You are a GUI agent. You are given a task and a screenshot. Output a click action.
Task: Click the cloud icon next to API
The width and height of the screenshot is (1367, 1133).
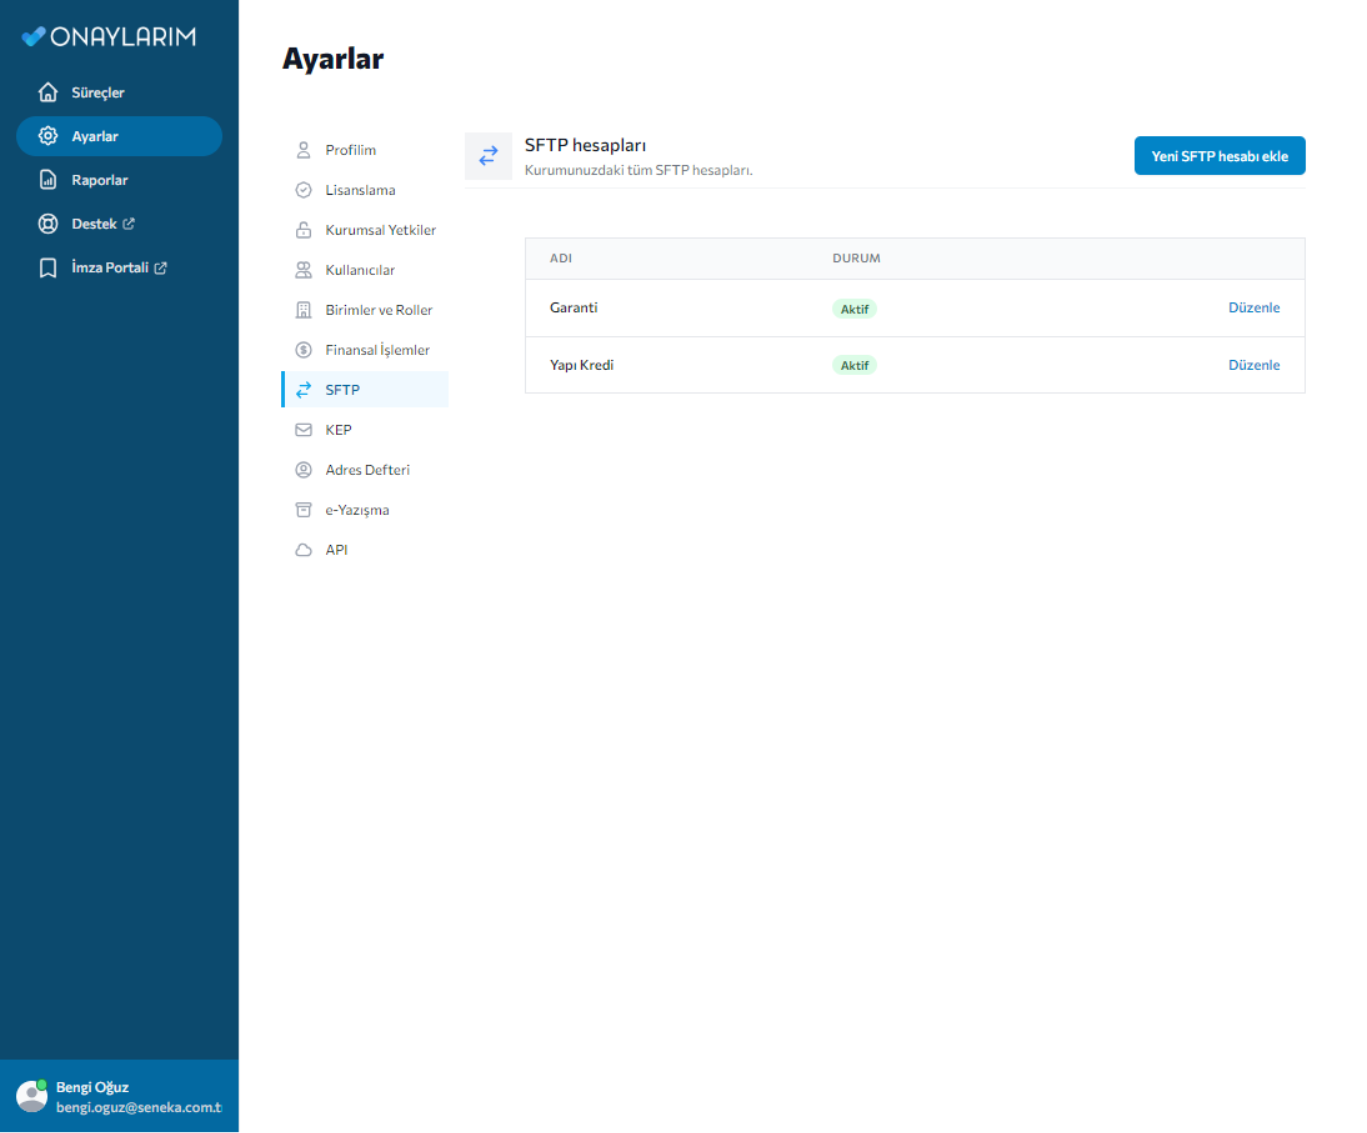click(303, 550)
